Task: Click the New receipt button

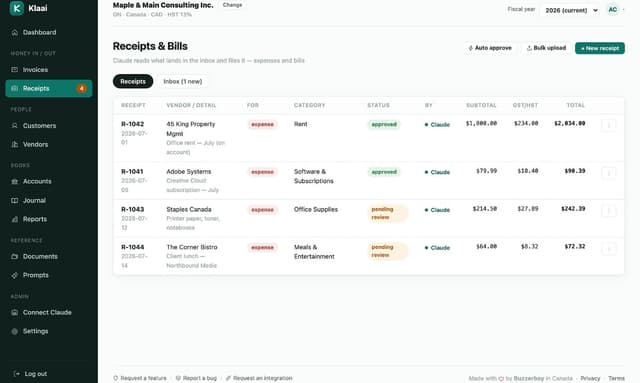Action: click(x=600, y=48)
